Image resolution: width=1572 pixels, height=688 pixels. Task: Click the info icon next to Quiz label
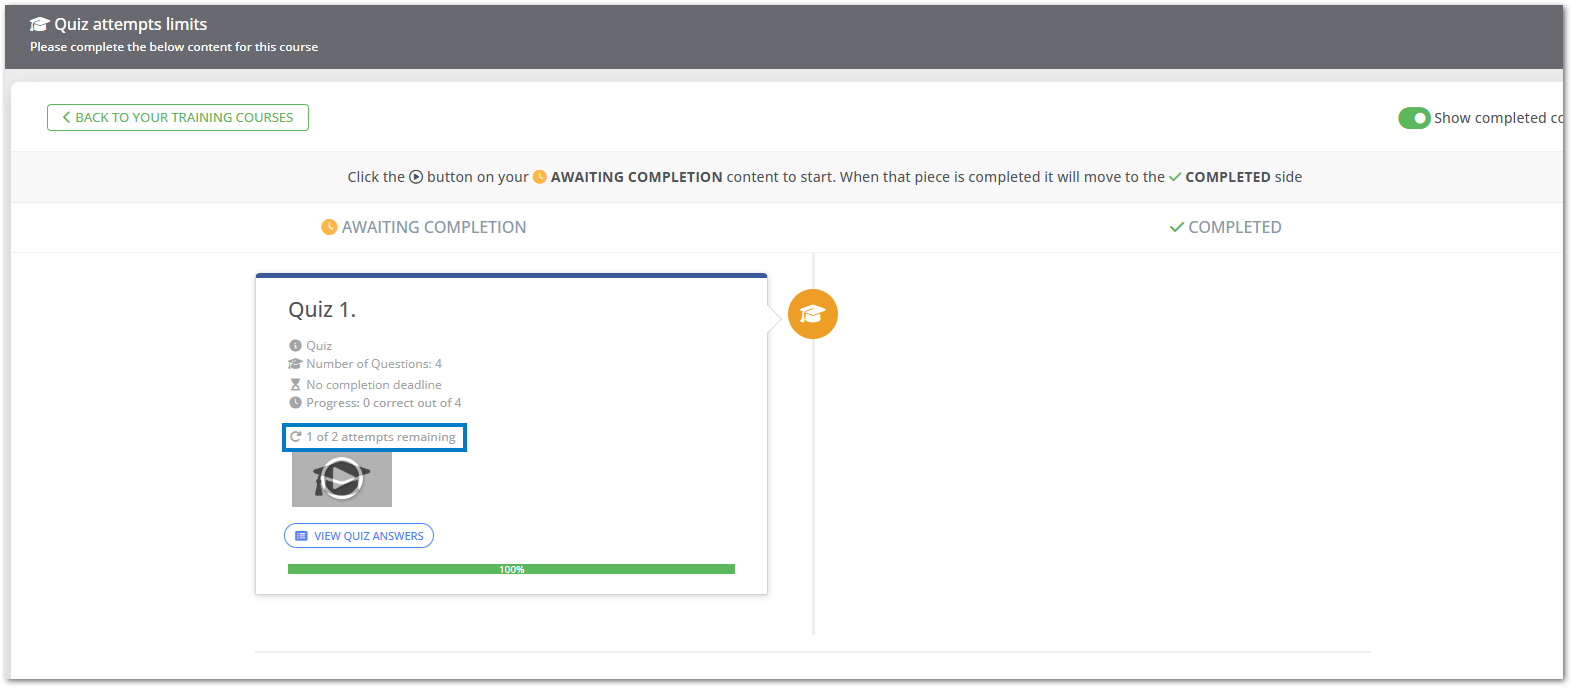[295, 346]
